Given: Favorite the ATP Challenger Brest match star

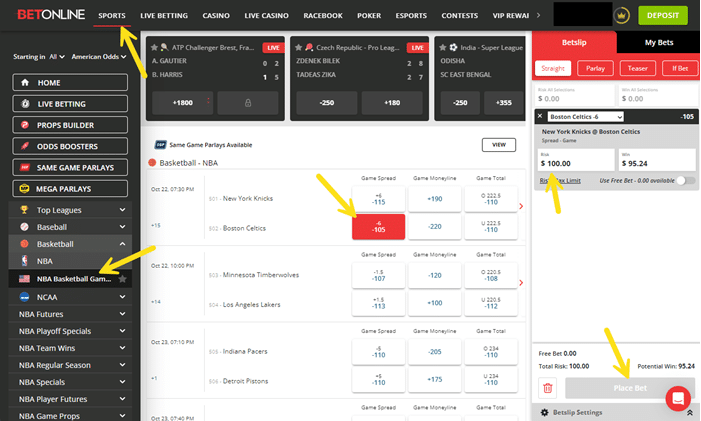Looking at the screenshot, I should tap(154, 47).
